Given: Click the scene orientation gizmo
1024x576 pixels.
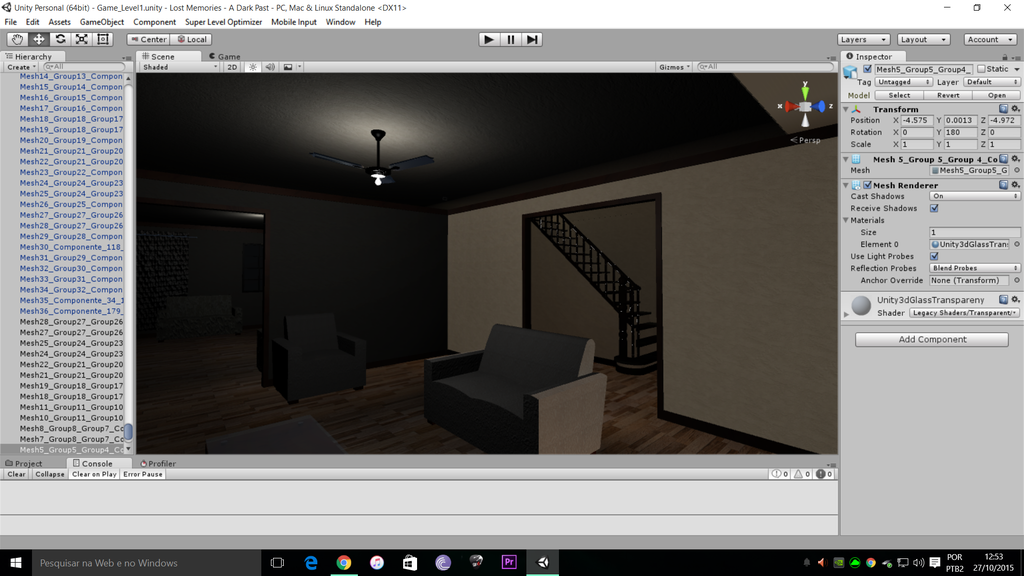Looking at the screenshot, I should [x=805, y=106].
